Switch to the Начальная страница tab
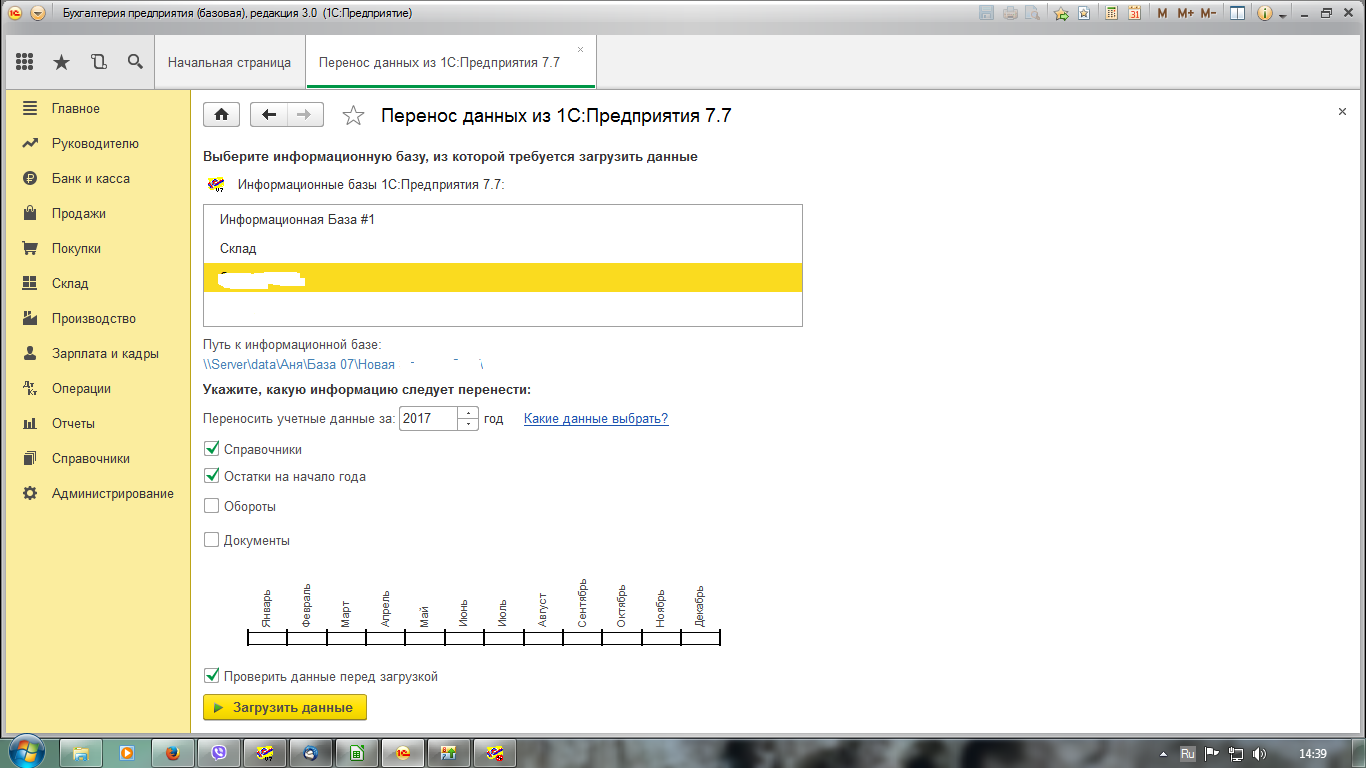 tap(229, 62)
